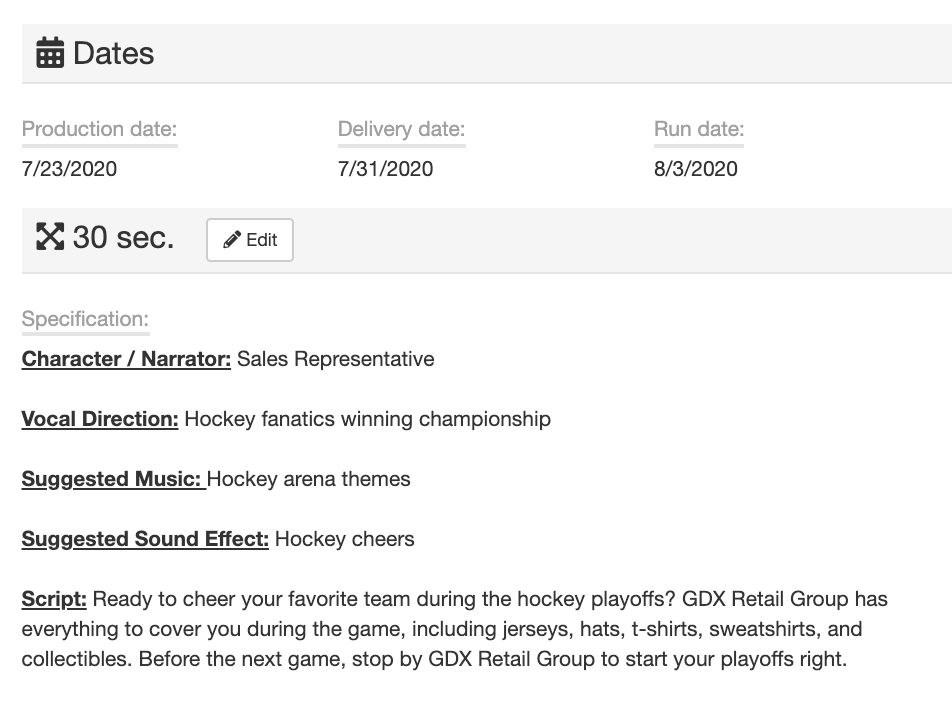Select the production date value 7/23/2020

pos(69,168)
